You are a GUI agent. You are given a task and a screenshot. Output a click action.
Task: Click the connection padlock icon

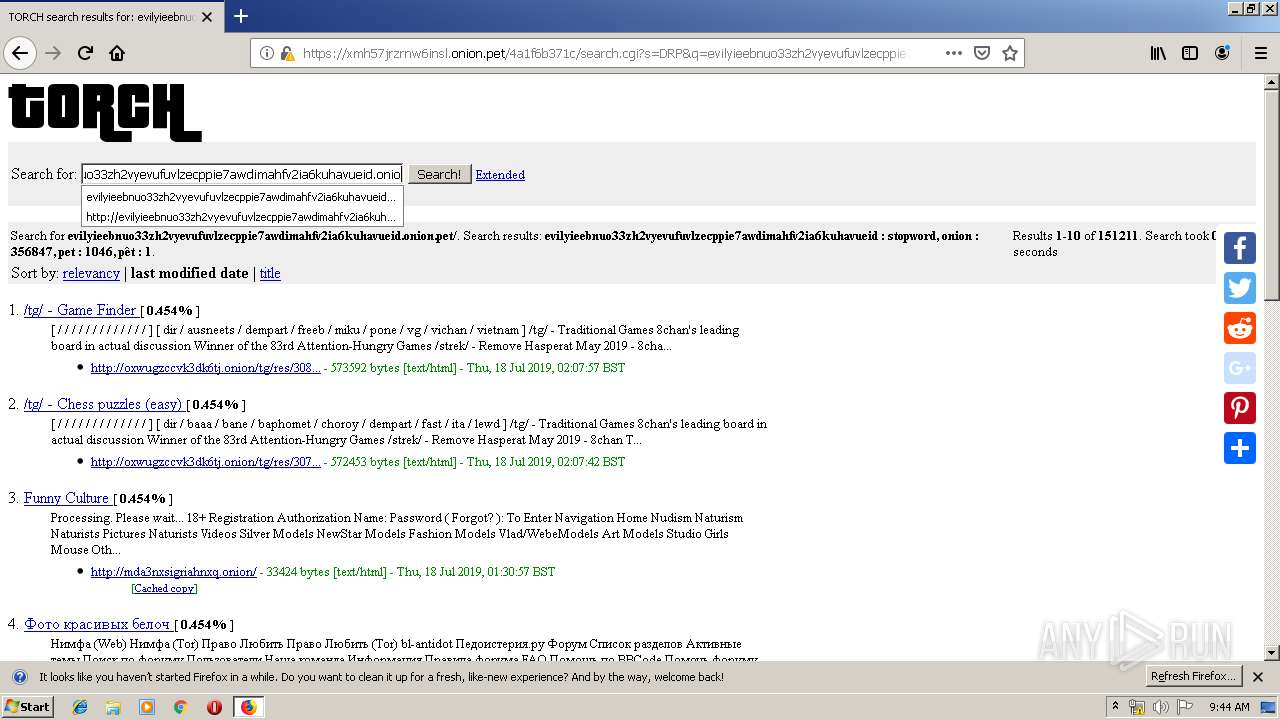point(287,53)
